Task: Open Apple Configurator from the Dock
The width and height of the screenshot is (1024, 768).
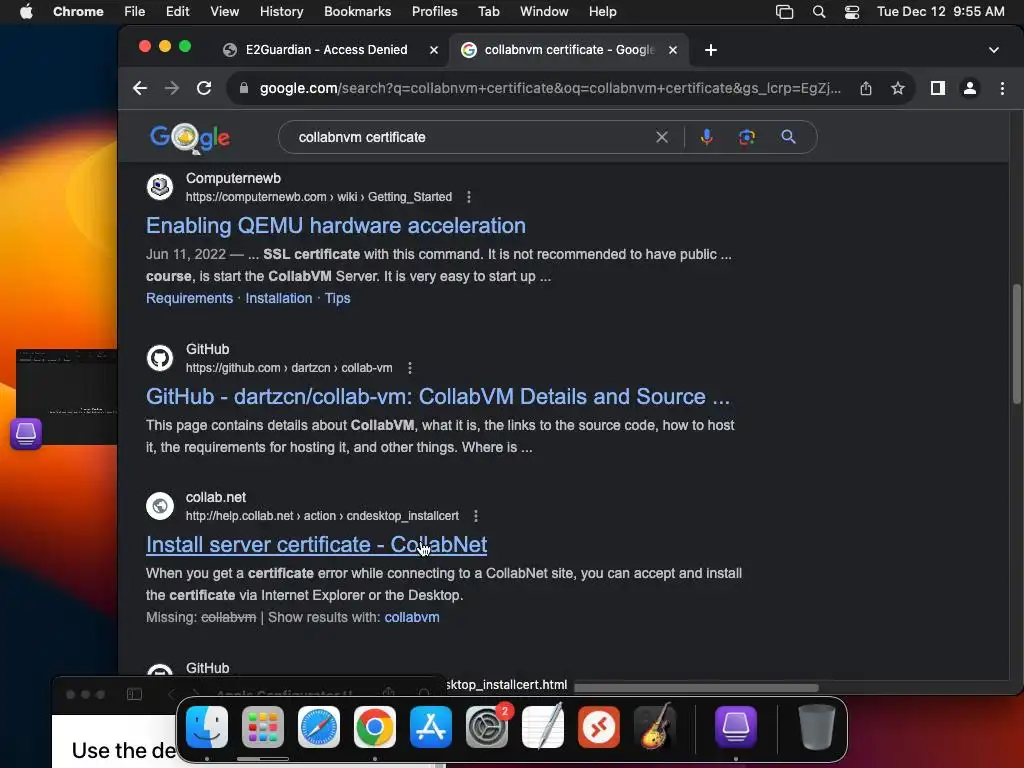Action: (x=736, y=727)
